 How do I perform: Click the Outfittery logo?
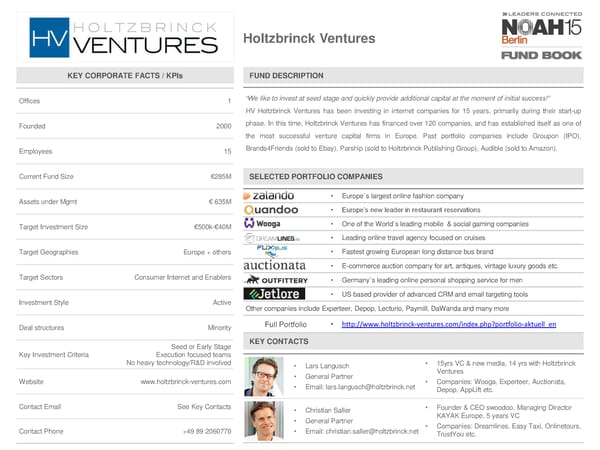pyautogui.click(x=276, y=281)
